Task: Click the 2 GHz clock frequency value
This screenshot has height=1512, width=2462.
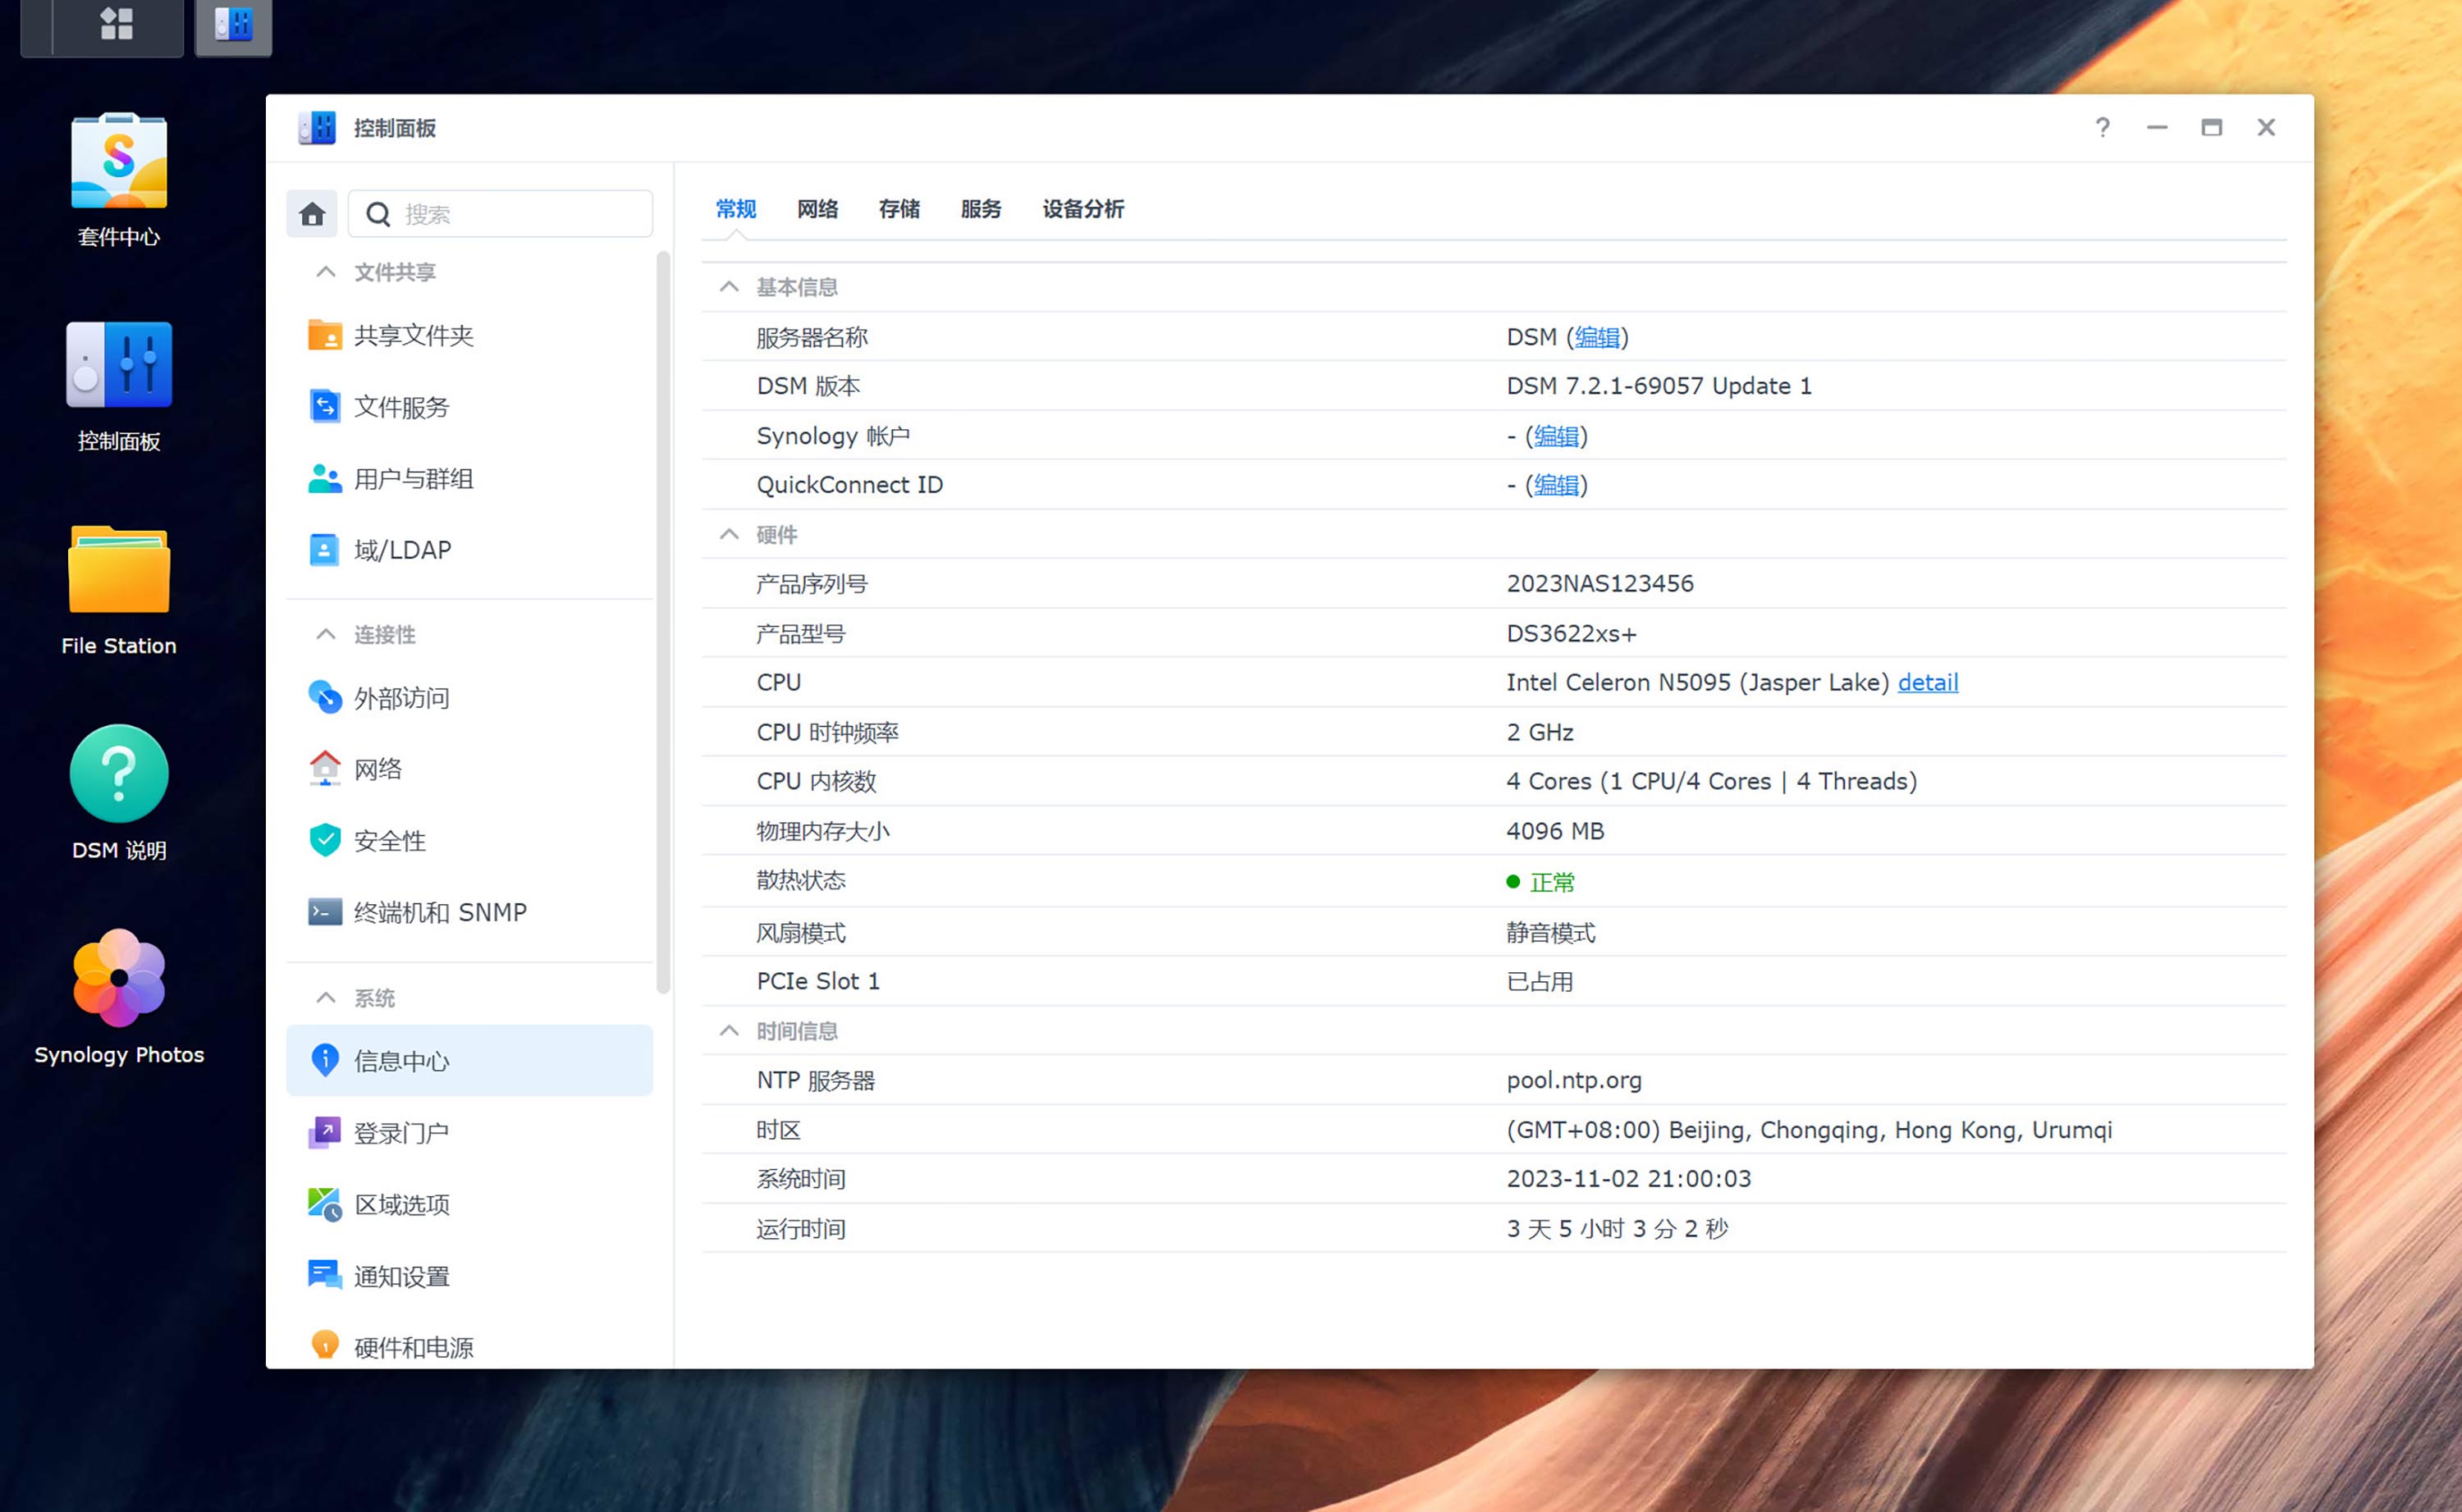Action: [1540, 732]
